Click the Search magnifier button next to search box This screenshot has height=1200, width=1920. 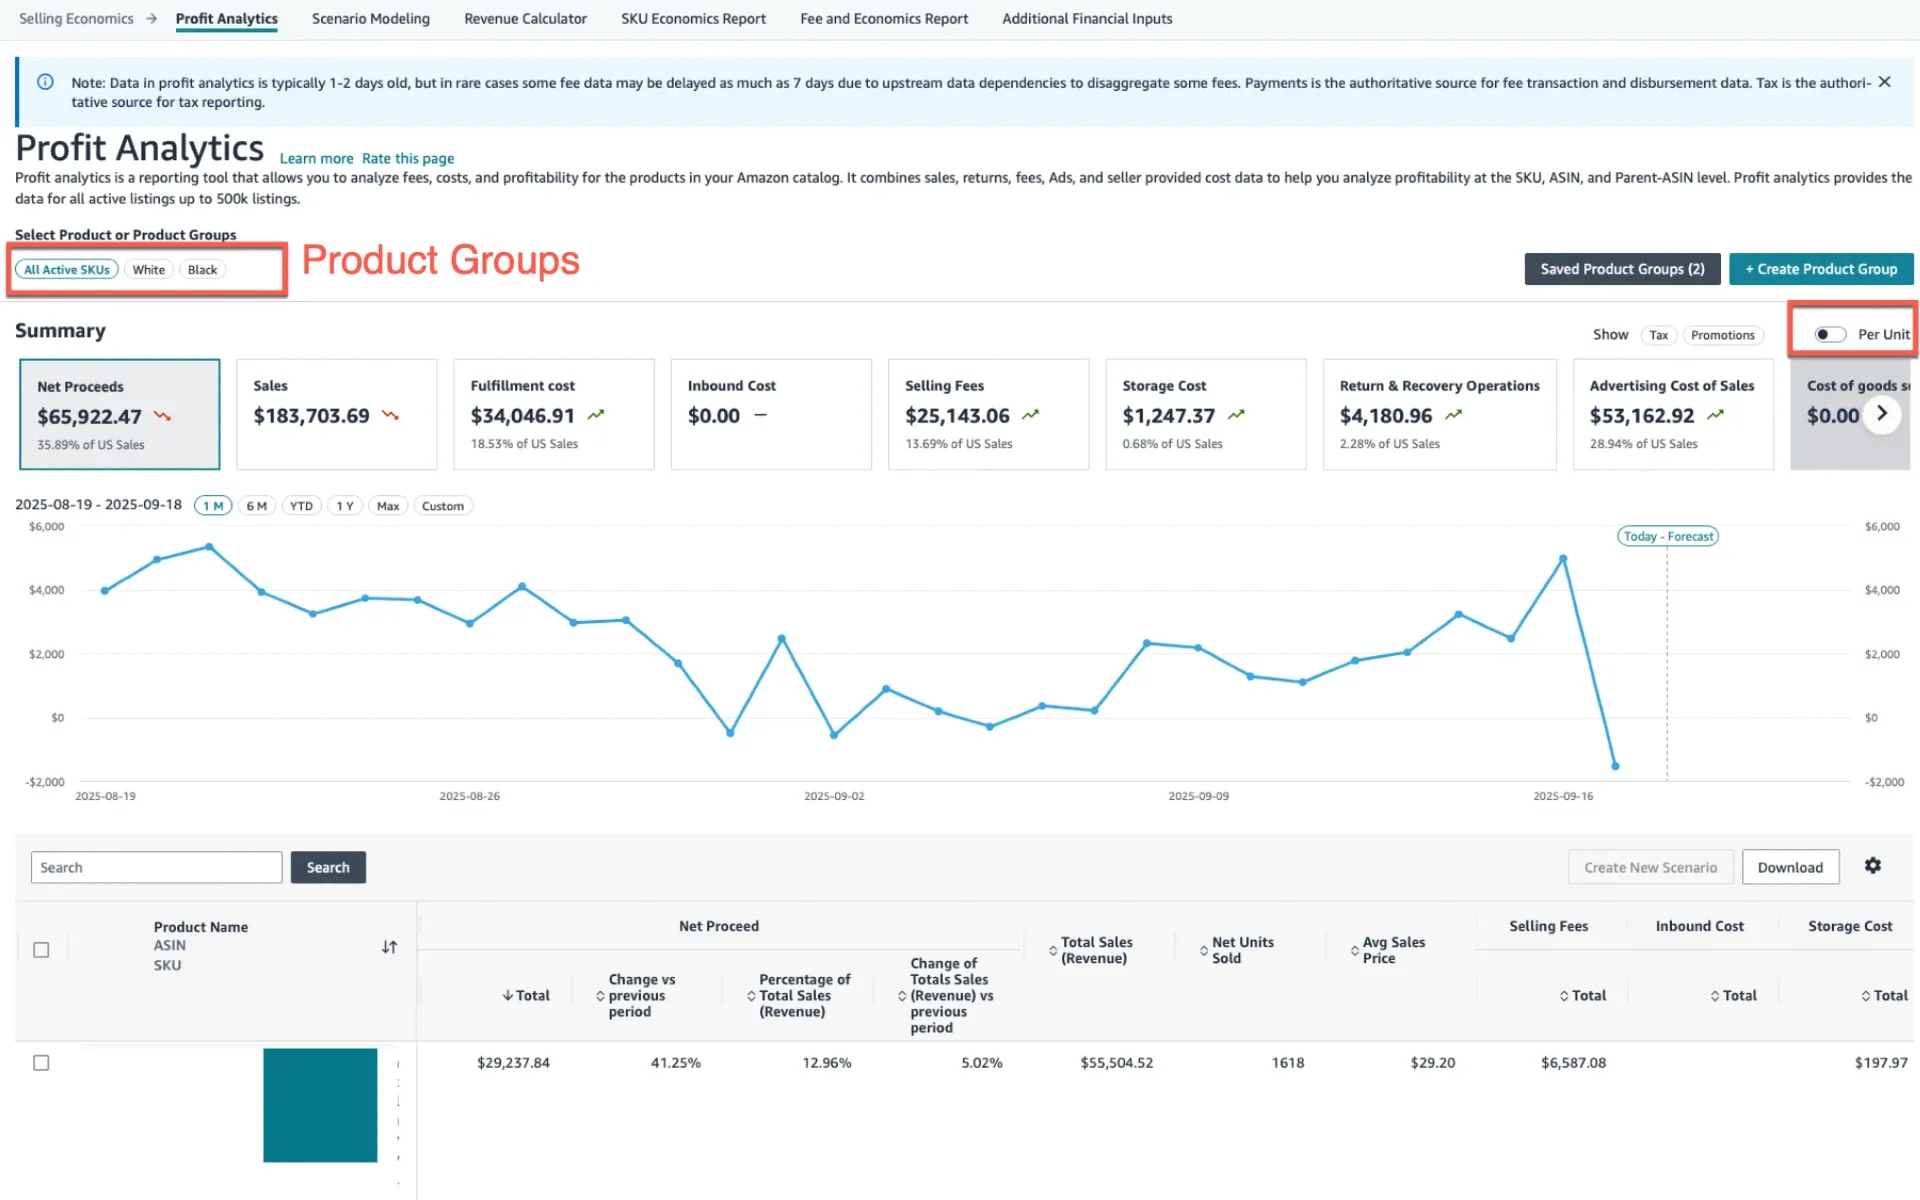click(x=327, y=866)
